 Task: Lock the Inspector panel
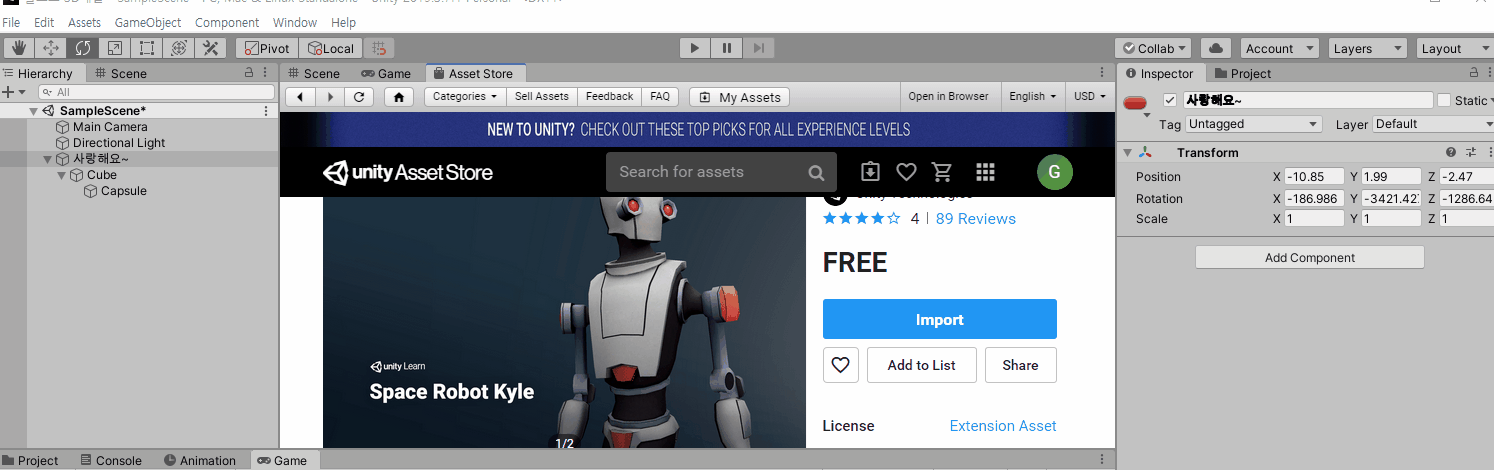click(x=1473, y=73)
